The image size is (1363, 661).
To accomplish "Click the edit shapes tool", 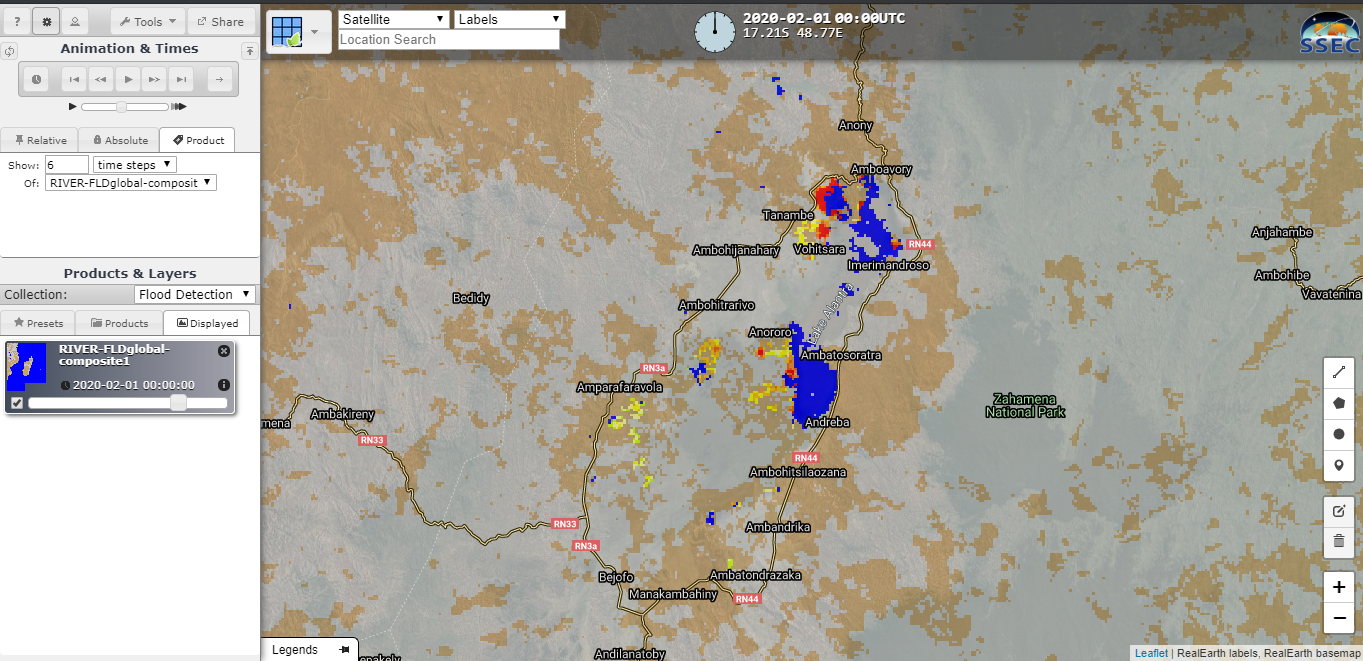I will 1339,511.
